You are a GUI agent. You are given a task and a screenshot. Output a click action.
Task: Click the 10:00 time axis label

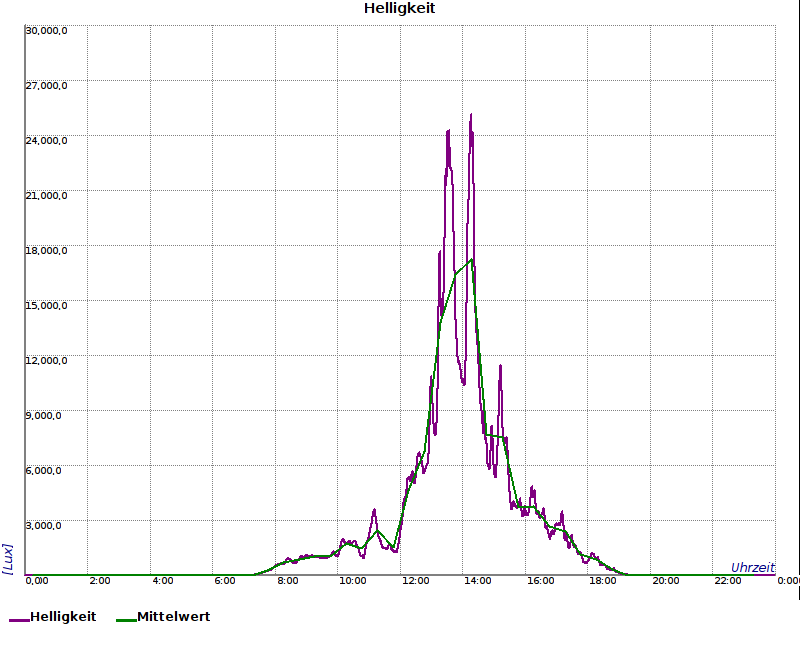[x=353, y=581]
